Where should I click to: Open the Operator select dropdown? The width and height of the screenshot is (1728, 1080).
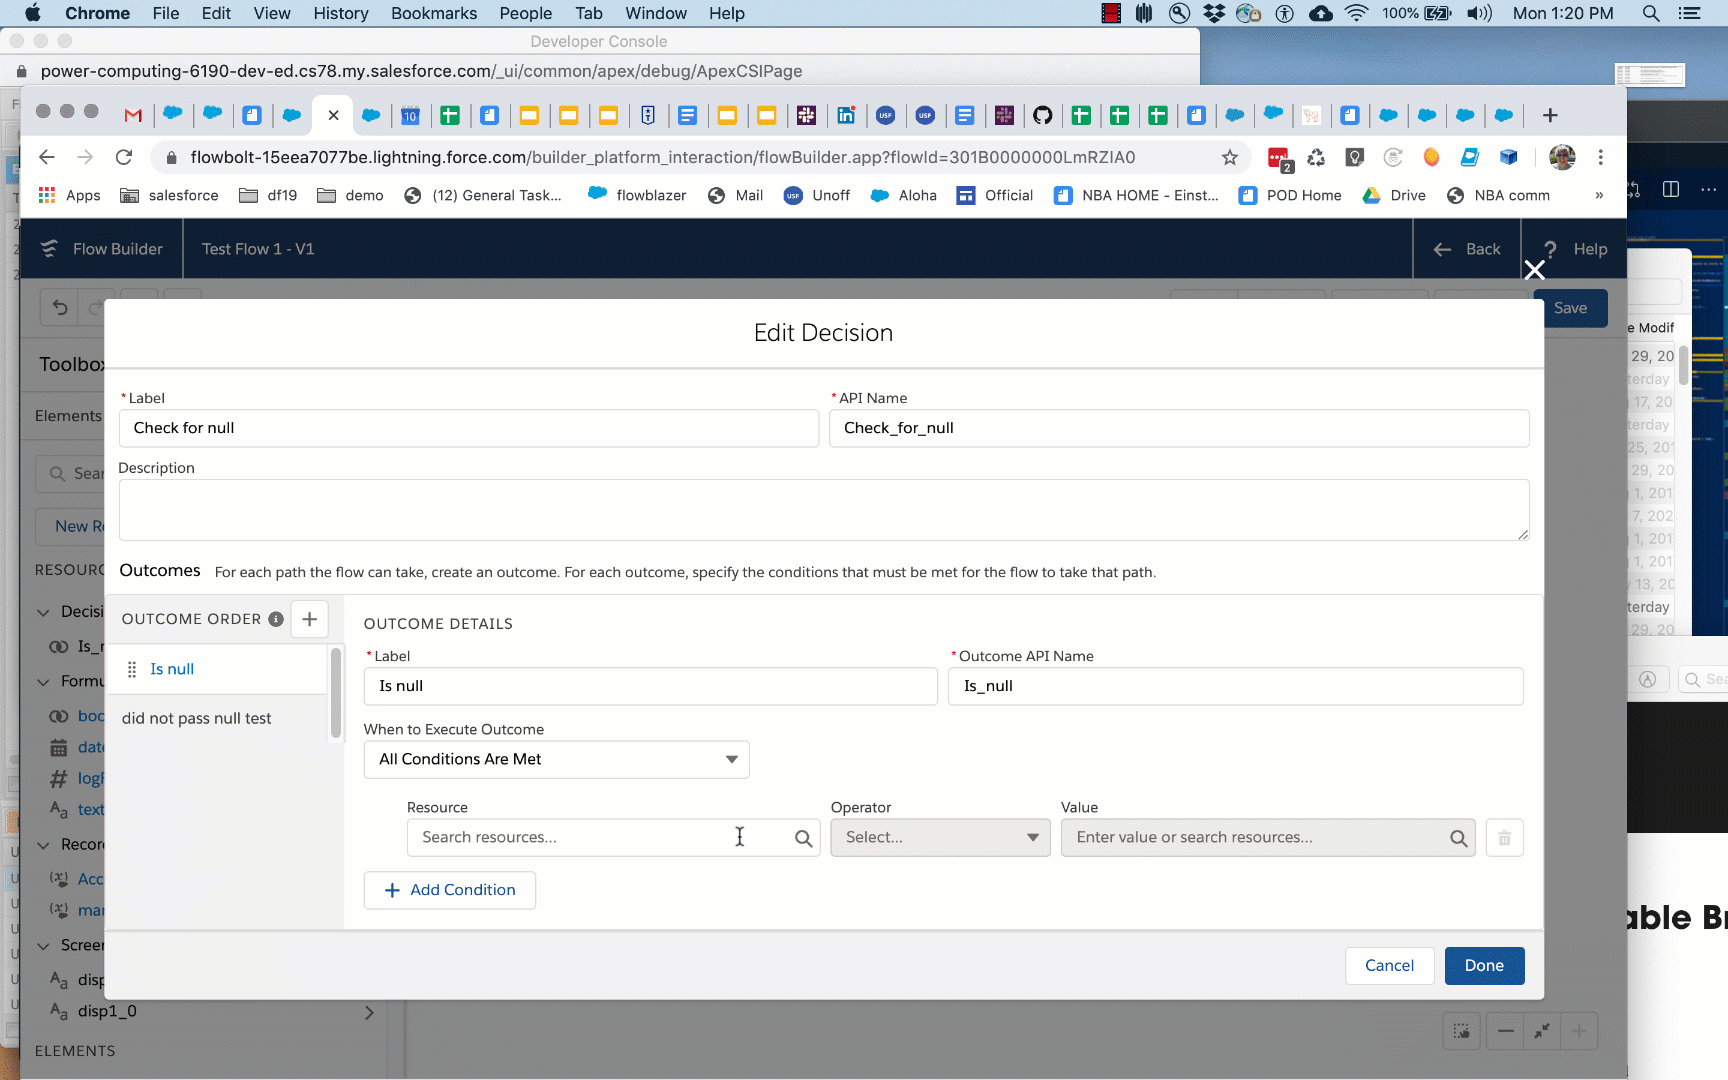pyautogui.click(x=940, y=838)
